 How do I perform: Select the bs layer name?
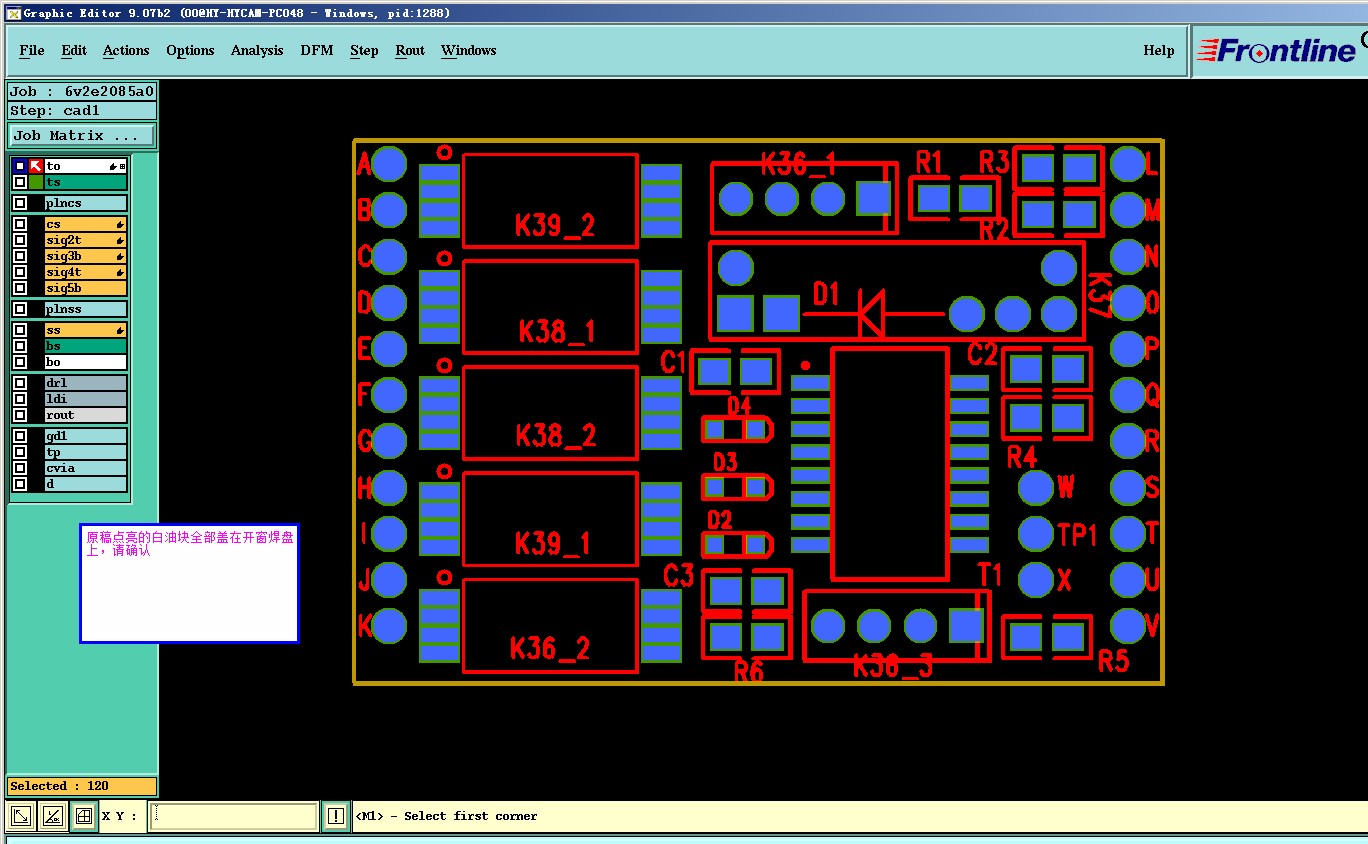point(85,346)
